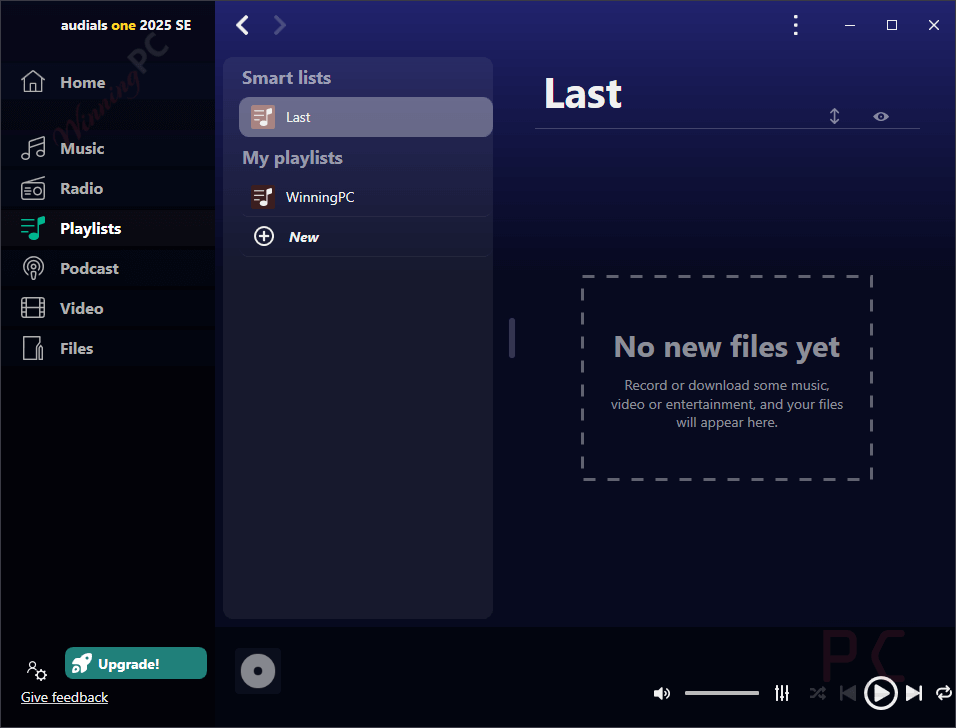Screen dimensions: 956x728
Task: Open the Give feedback link
Action: point(65,697)
